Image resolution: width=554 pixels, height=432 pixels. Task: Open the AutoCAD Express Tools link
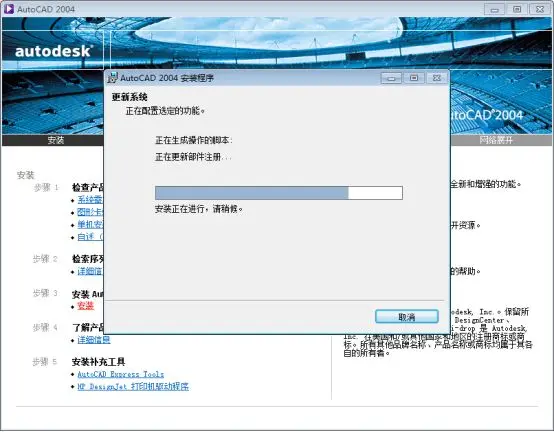click(x=120, y=374)
